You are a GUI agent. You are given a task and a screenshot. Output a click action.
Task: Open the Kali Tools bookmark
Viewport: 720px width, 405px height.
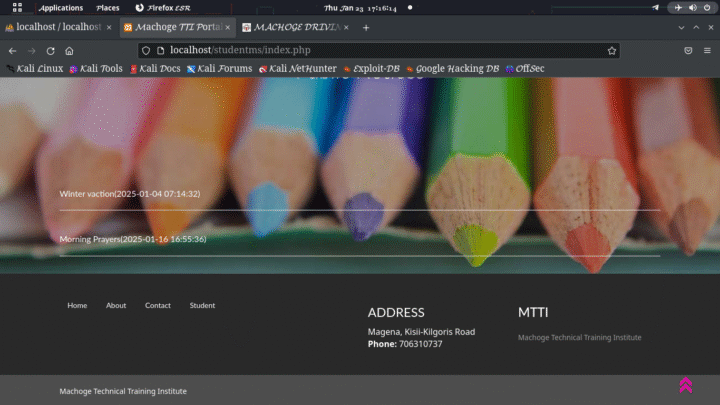coord(96,69)
